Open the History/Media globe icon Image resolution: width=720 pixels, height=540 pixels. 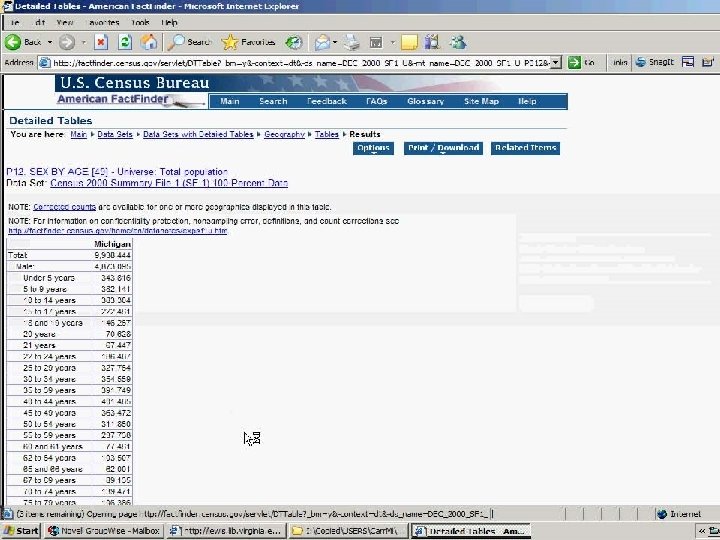pyautogui.click(x=294, y=42)
